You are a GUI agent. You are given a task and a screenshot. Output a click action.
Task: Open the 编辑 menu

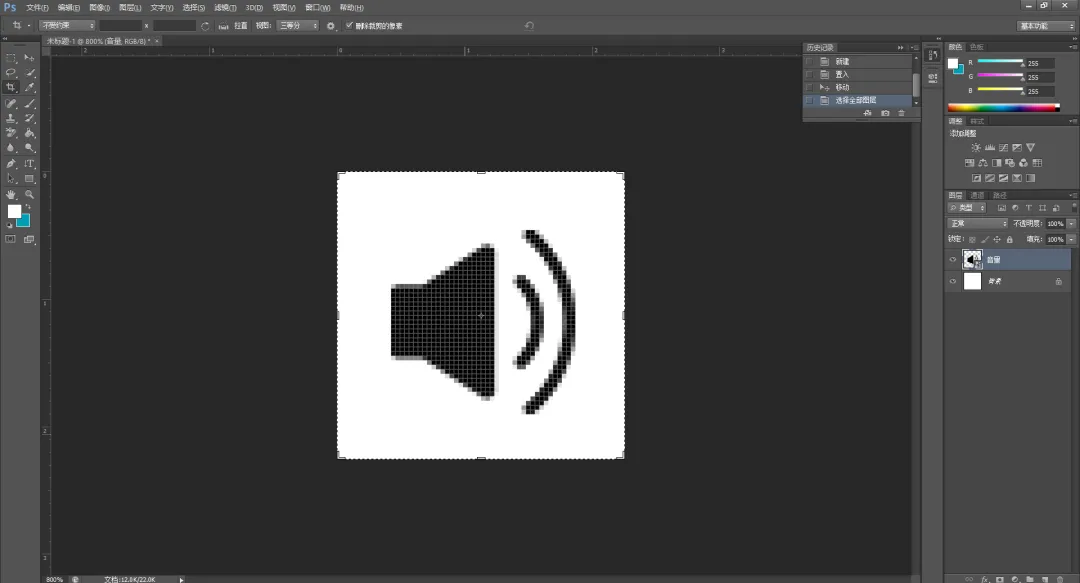(x=69, y=8)
